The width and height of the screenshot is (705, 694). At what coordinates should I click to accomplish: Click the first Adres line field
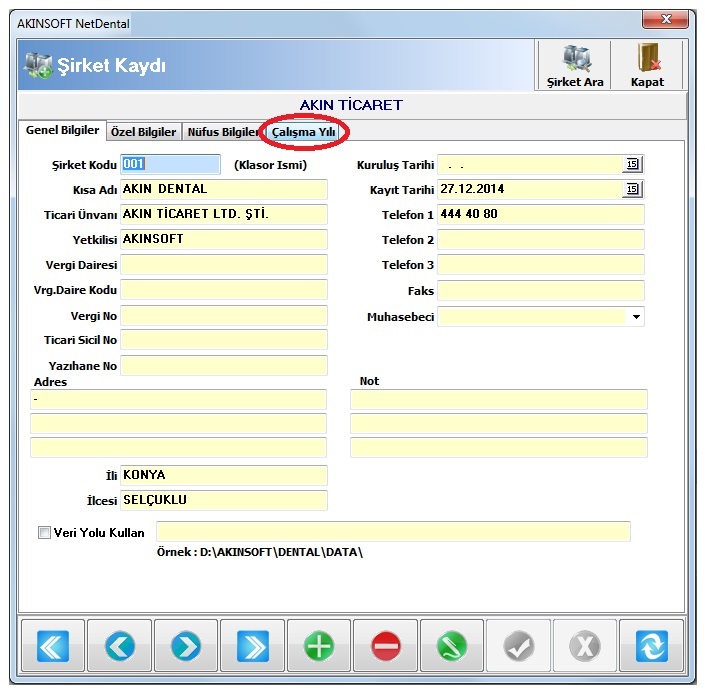tap(178, 399)
